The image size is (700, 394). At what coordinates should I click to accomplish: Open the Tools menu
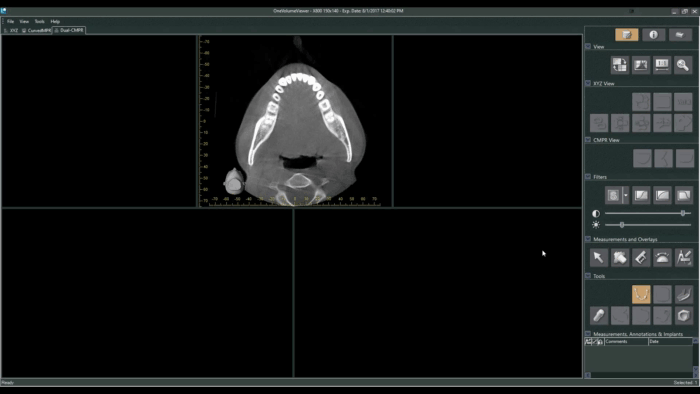pyautogui.click(x=40, y=21)
